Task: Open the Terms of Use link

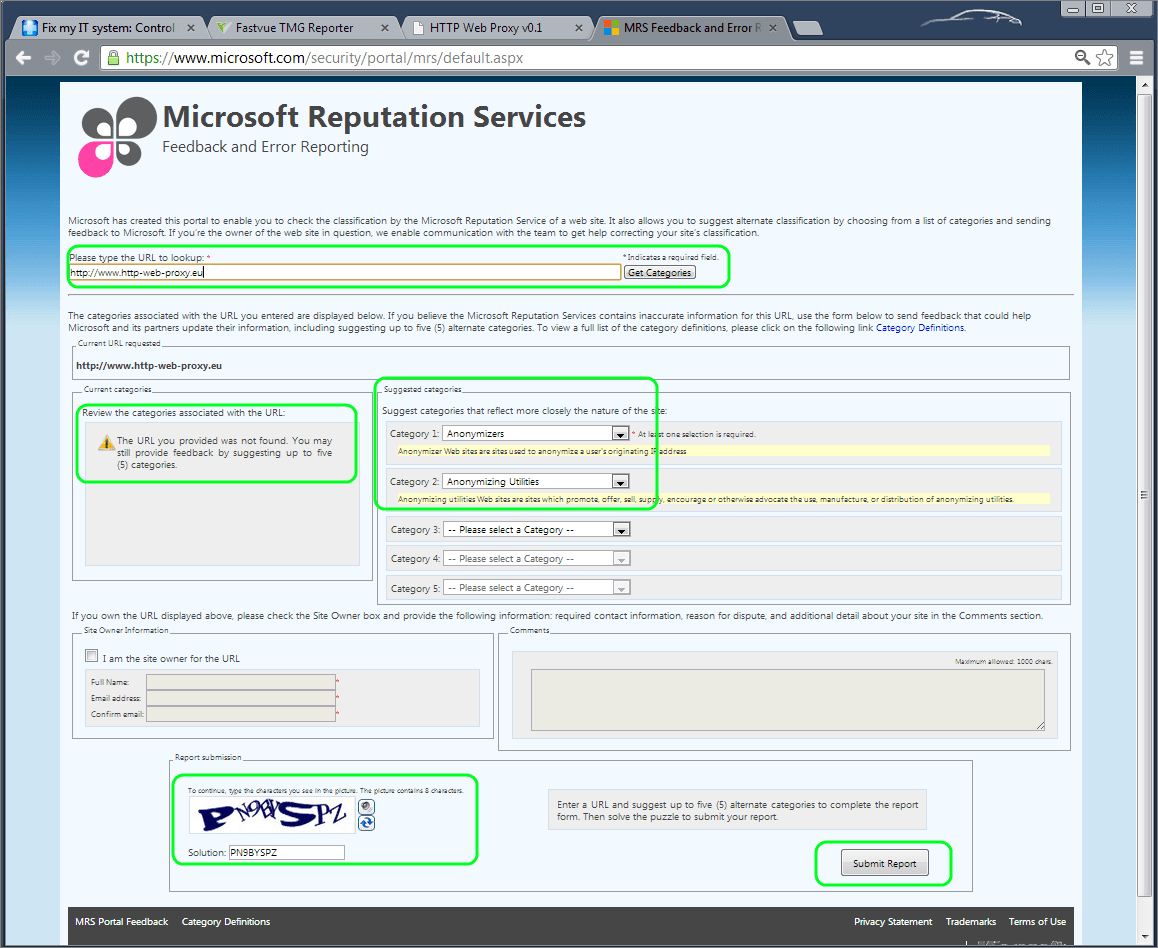Action: pos(1037,921)
